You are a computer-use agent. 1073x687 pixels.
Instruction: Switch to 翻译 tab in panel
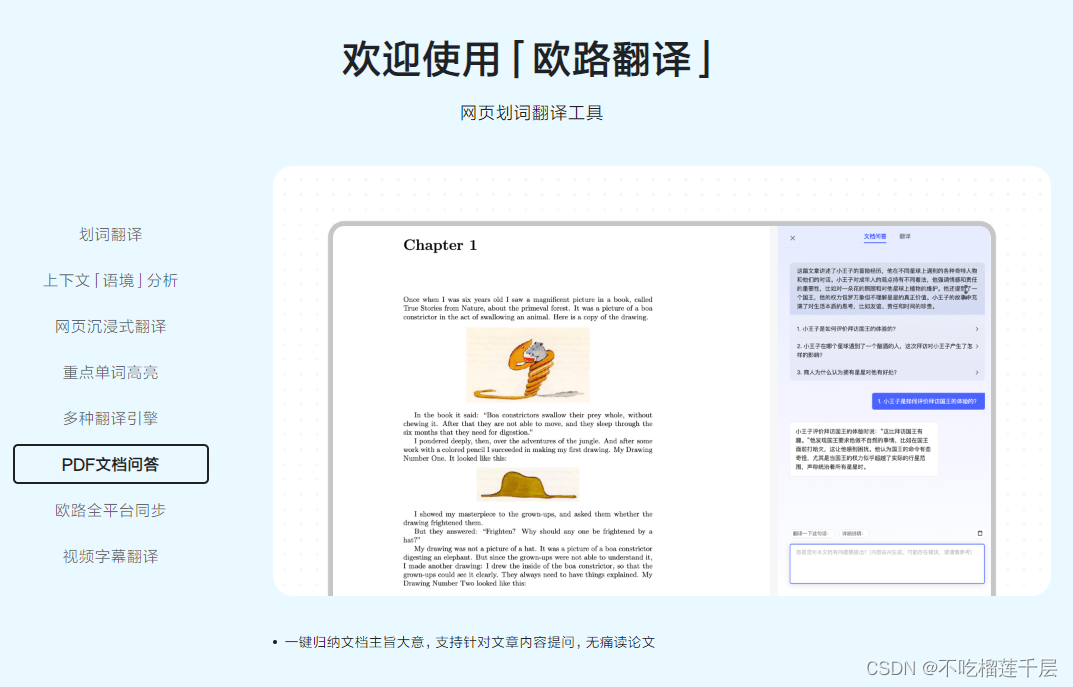point(905,236)
